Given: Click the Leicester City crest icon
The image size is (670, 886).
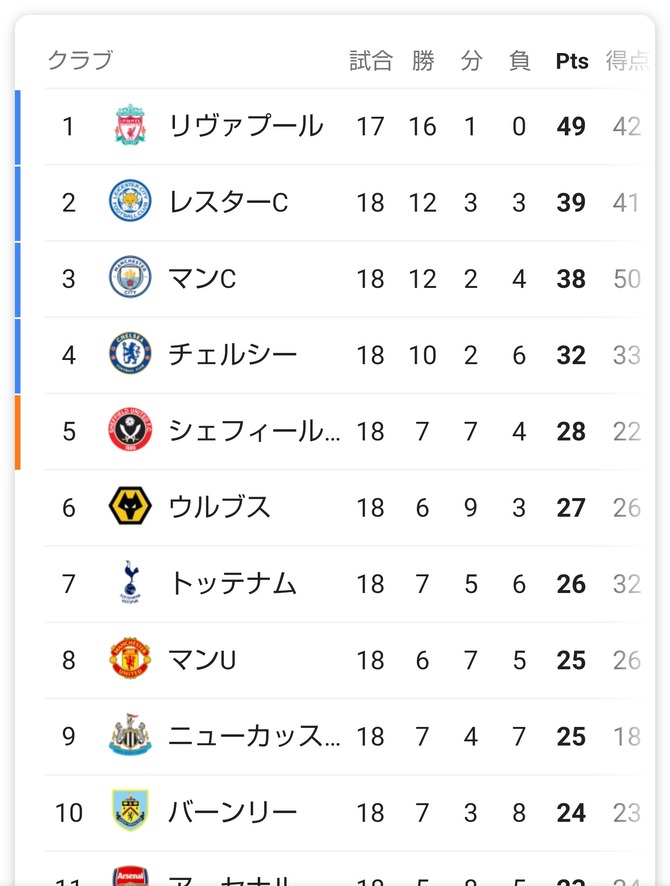Looking at the screenshot, I should click(x=130, y=201).
